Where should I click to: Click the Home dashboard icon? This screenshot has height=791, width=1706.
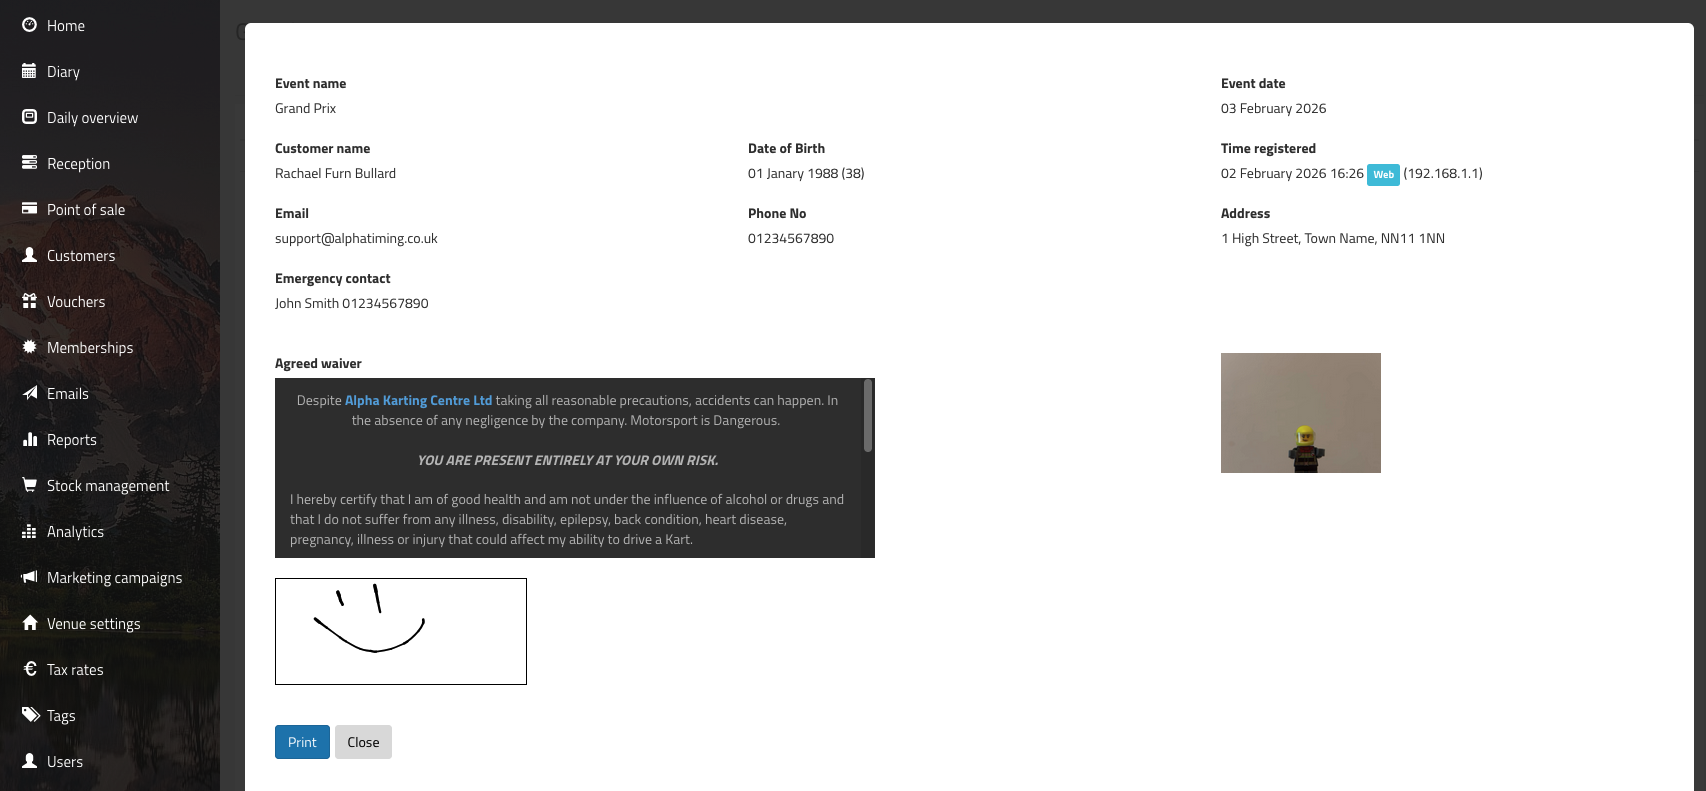coord(30,25)
